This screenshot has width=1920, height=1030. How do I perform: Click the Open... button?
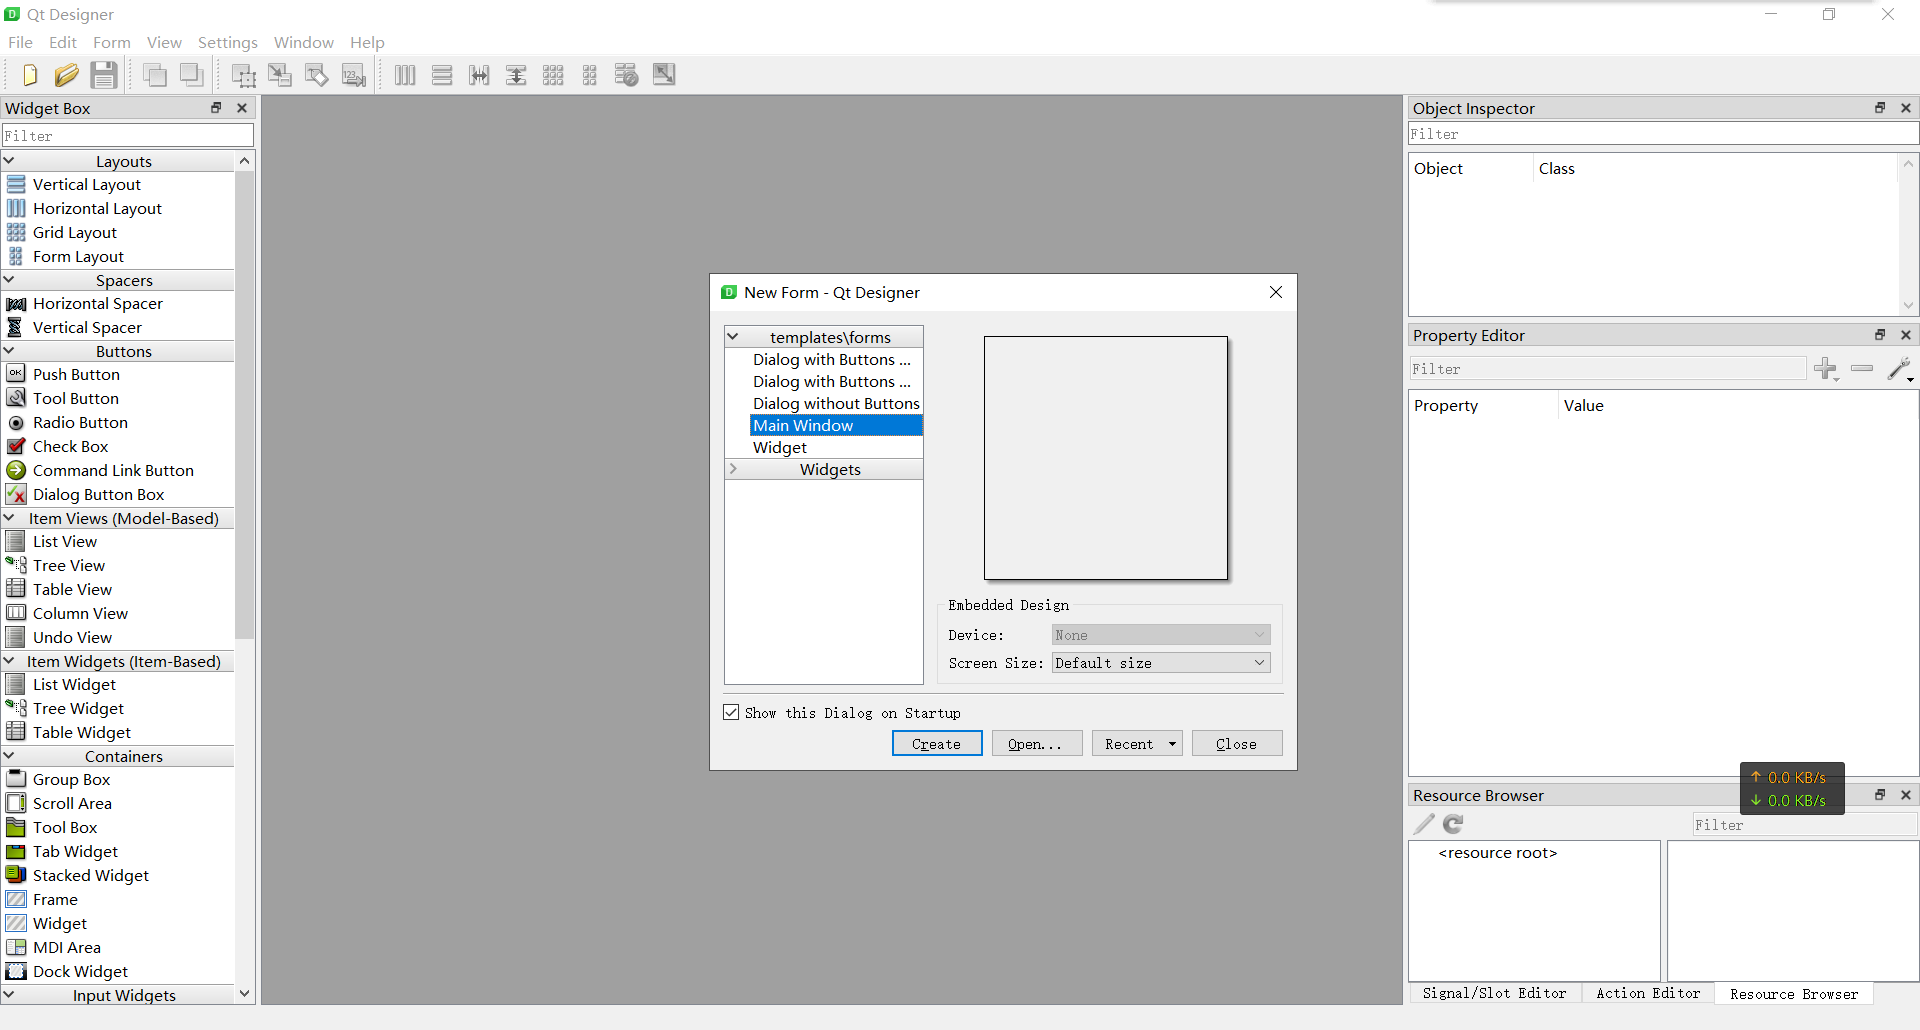1037,744
